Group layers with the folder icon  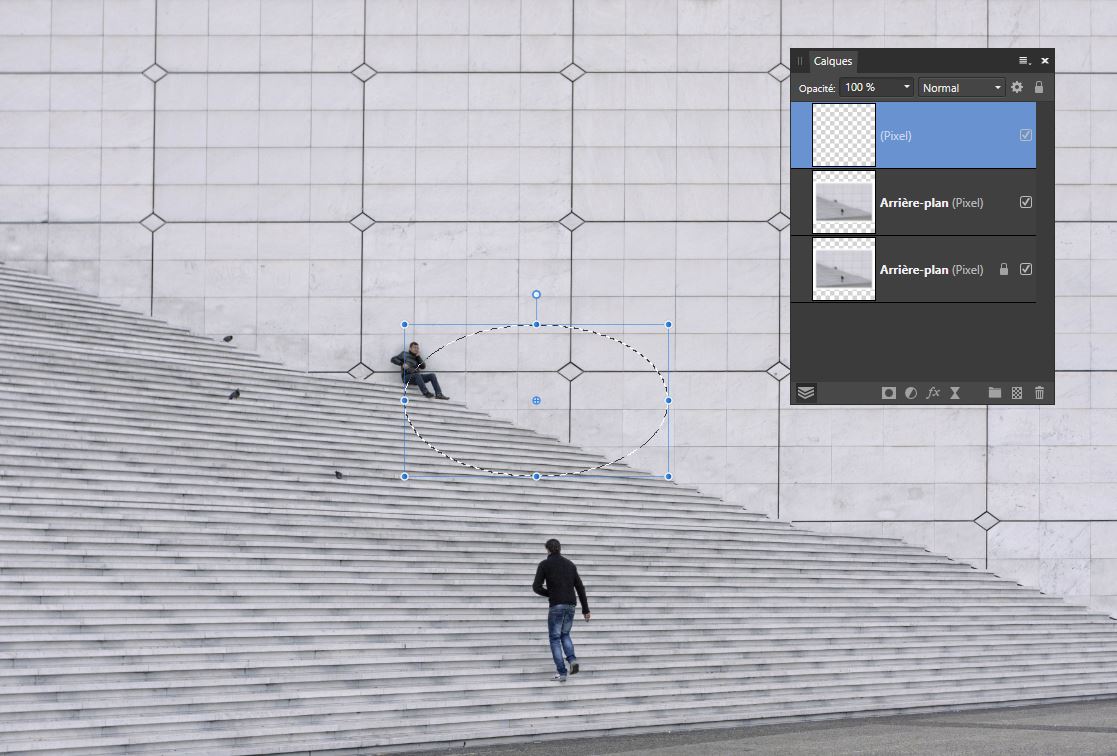(x=994, y=393)
